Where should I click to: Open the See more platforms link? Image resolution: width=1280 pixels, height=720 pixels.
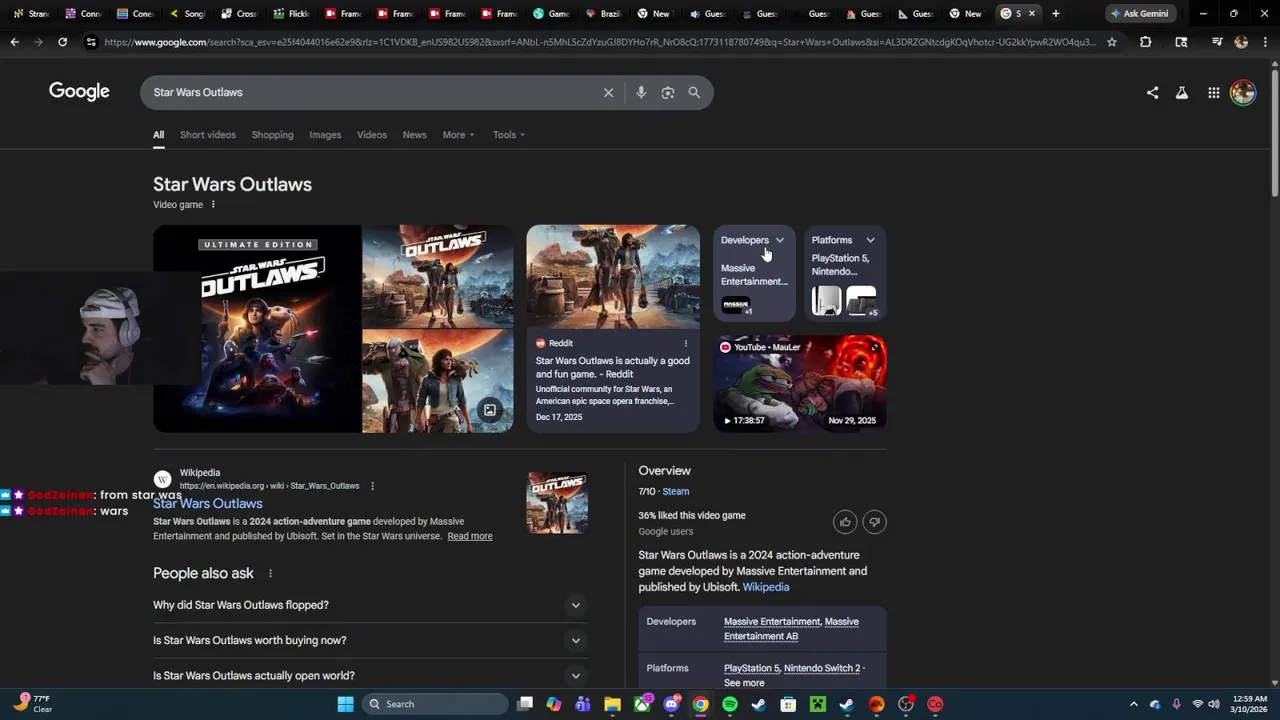[744, 683]
